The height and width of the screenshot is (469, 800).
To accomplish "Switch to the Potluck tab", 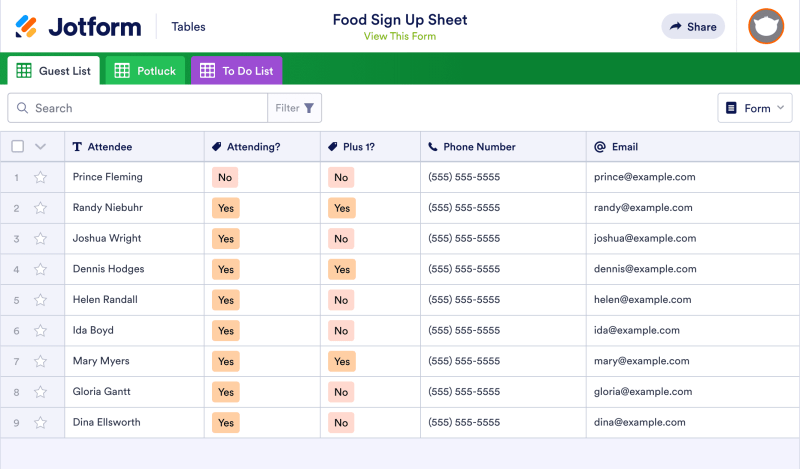I will click(x=145, y=70).
